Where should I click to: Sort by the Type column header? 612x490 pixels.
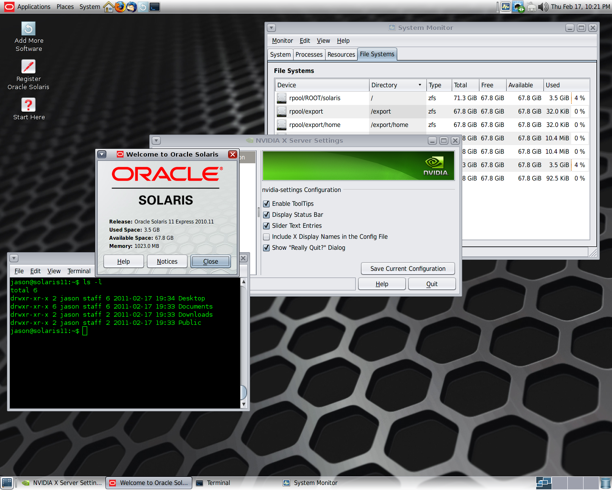click(439, 85)
